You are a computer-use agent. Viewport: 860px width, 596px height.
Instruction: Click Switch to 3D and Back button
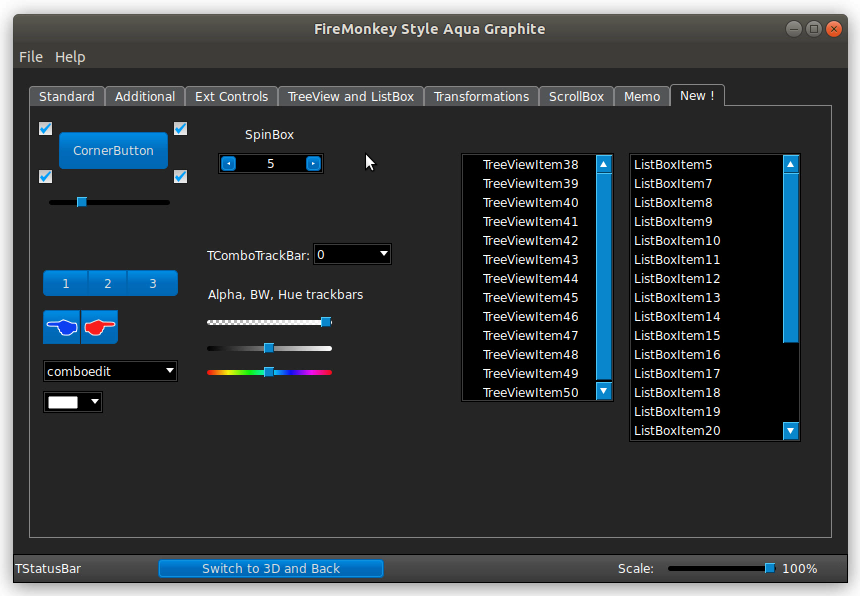pyautogui.click(x=271, y=569)
